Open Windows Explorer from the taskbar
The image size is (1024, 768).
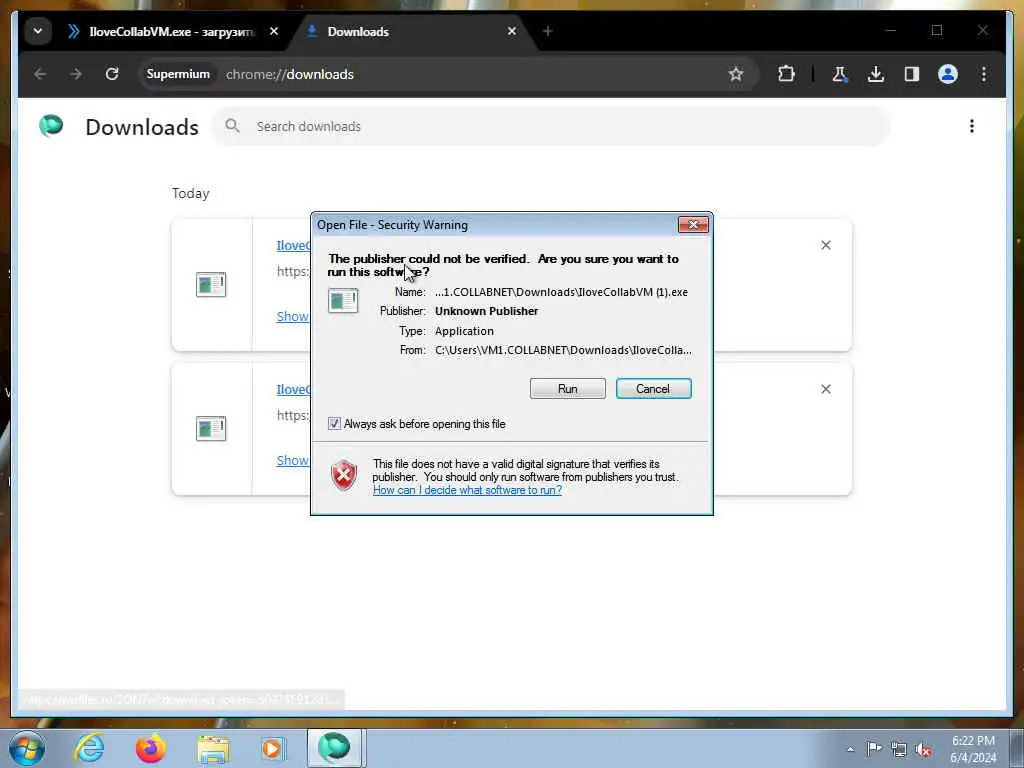click(213, 748)
